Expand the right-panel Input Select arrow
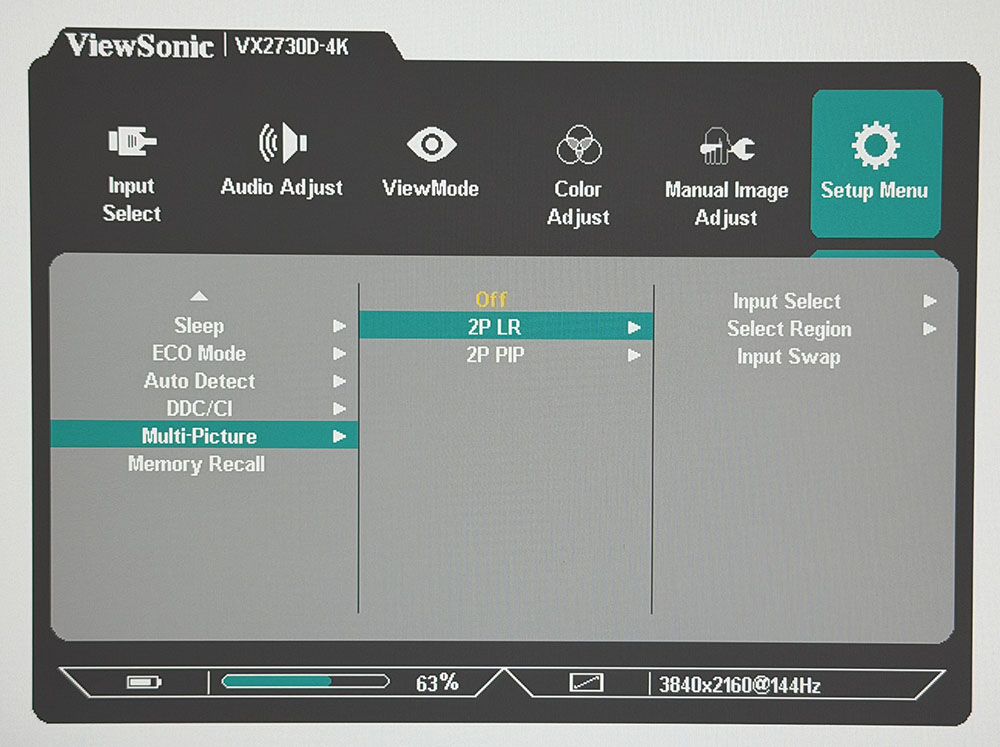Image resolution: width=1000 pixels, height=747 pixels. 930,301
